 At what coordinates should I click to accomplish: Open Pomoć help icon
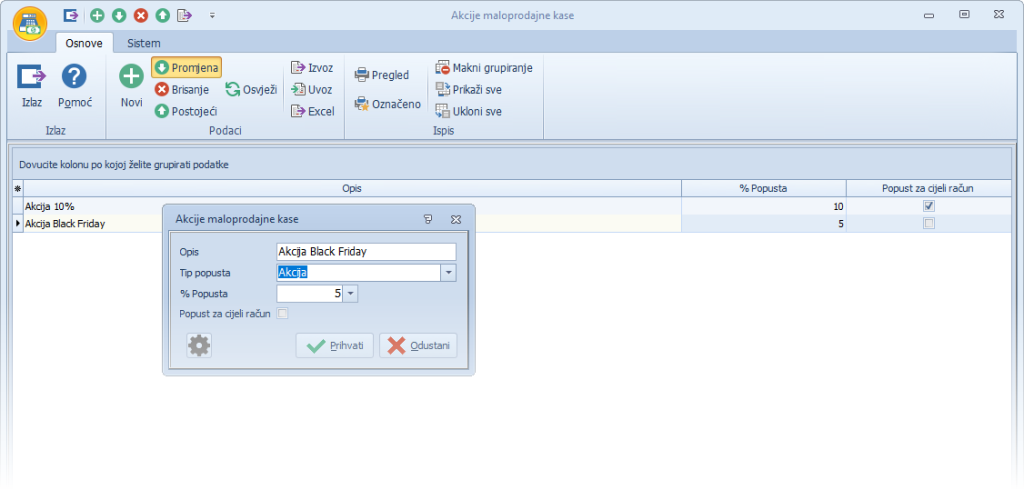coord(74,77)
